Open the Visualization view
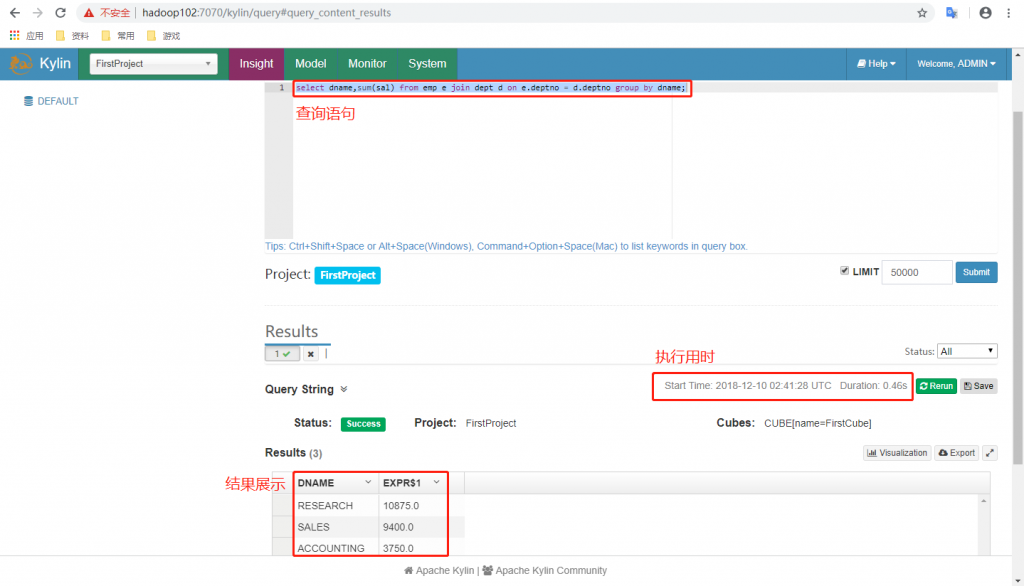Image resolution: width=1024 pixels, height=586 pixels. point(897,453)
